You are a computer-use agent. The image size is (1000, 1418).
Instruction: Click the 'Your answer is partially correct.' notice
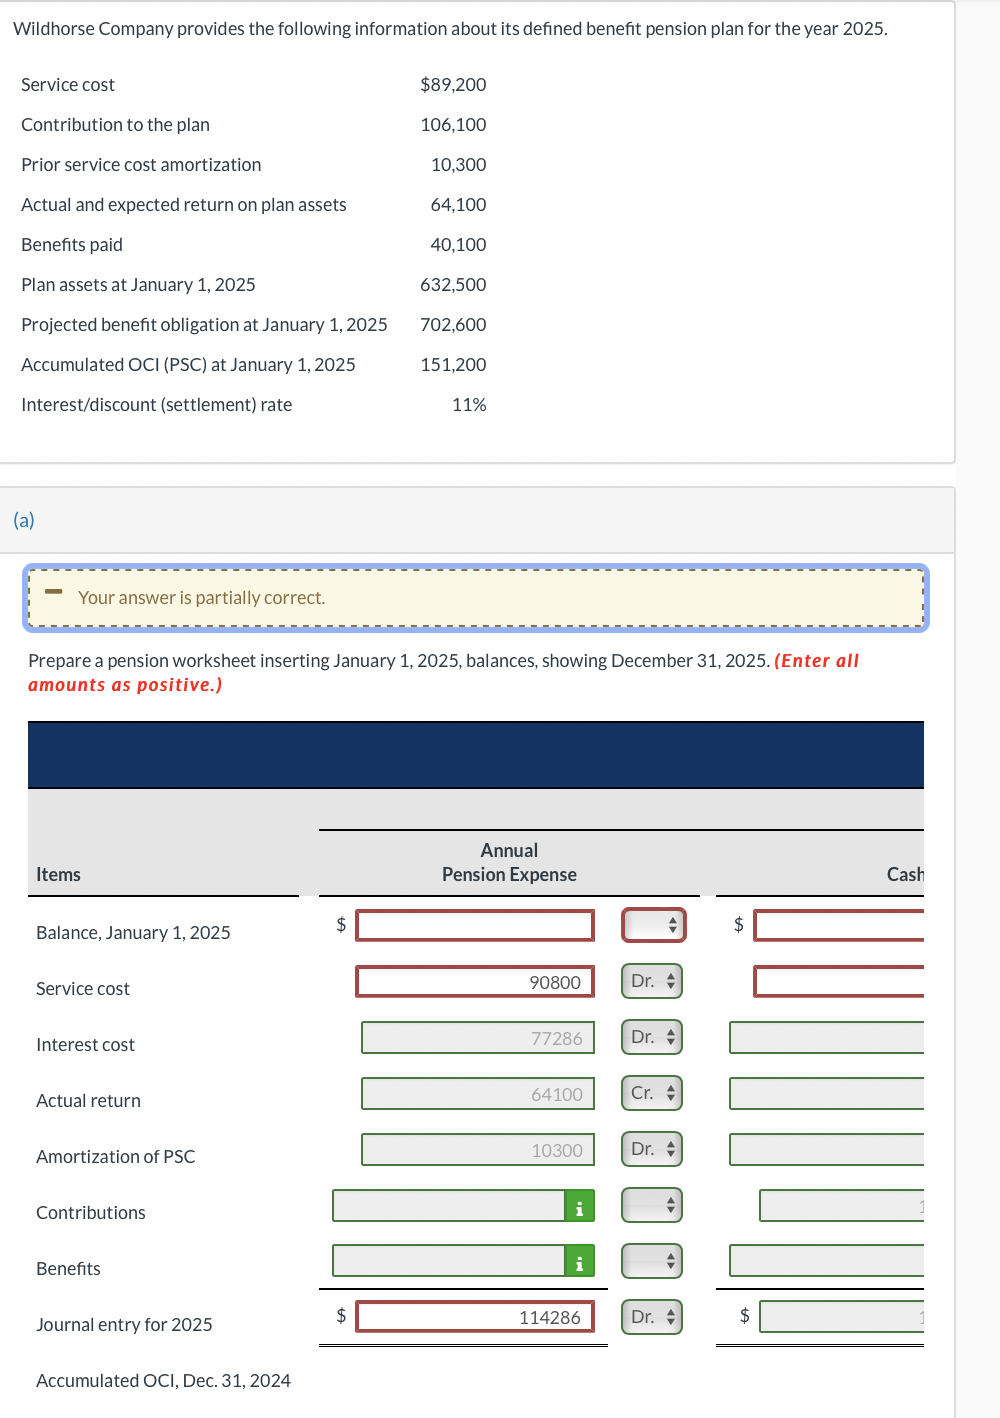[x=476, y=598]
